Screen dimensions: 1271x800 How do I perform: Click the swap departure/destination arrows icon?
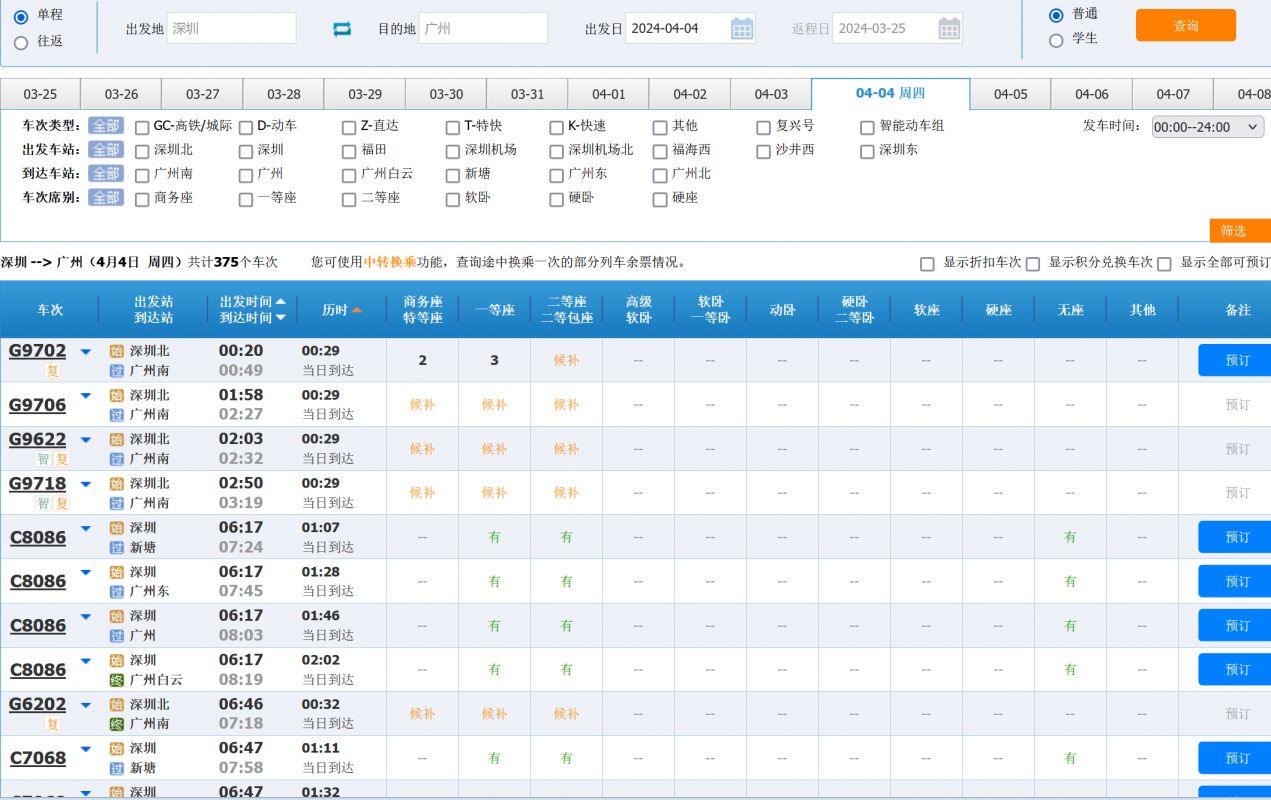(342, 28)
